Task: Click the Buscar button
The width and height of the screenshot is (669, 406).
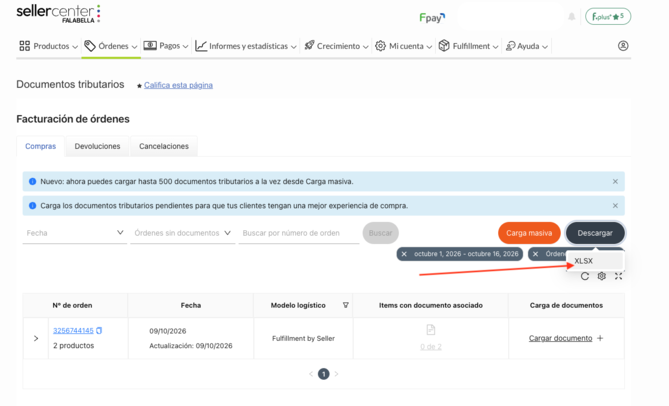Action: click(x=381, y=233)
